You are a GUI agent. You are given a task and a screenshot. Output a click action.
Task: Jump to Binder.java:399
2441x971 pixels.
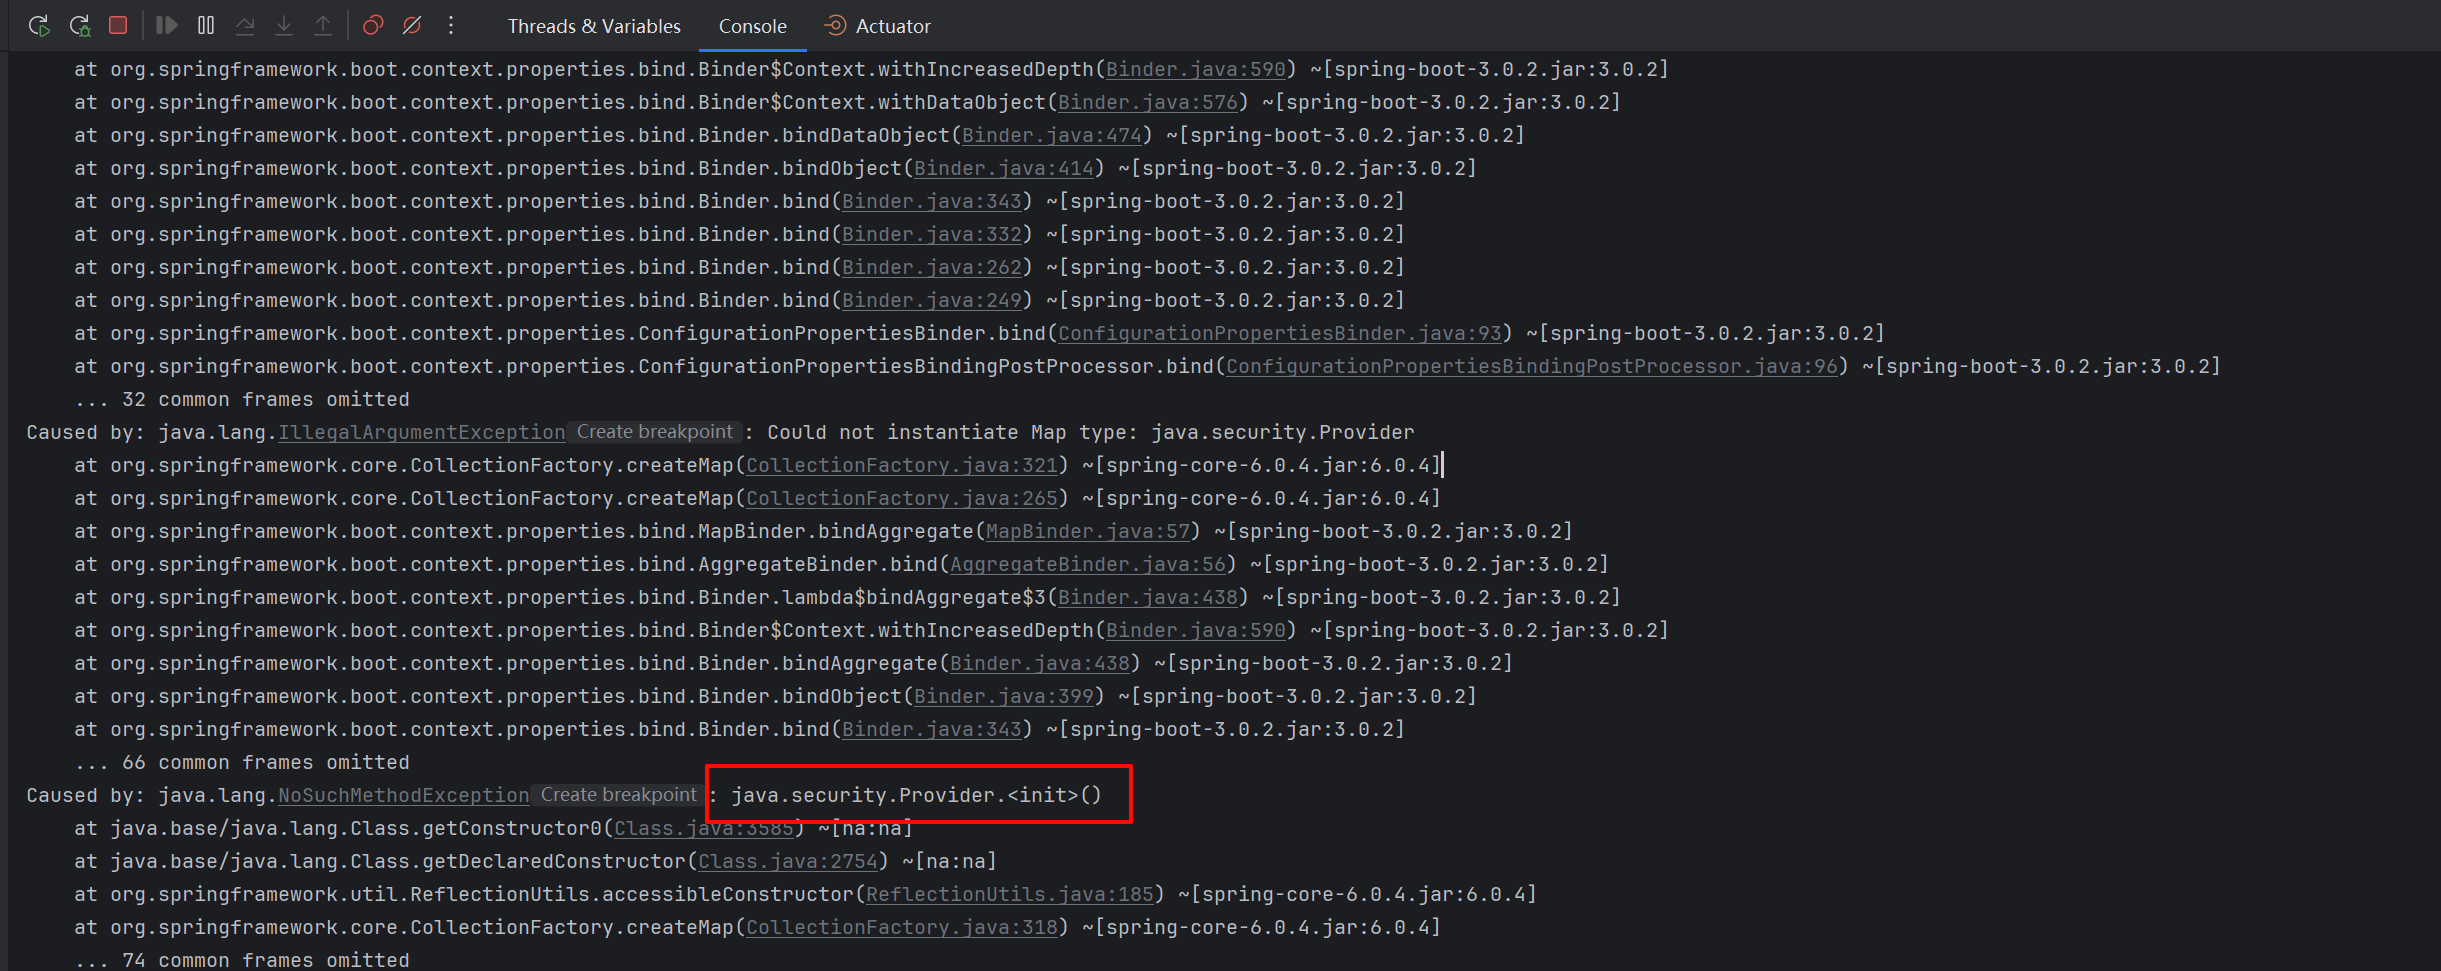point(1004,697)
